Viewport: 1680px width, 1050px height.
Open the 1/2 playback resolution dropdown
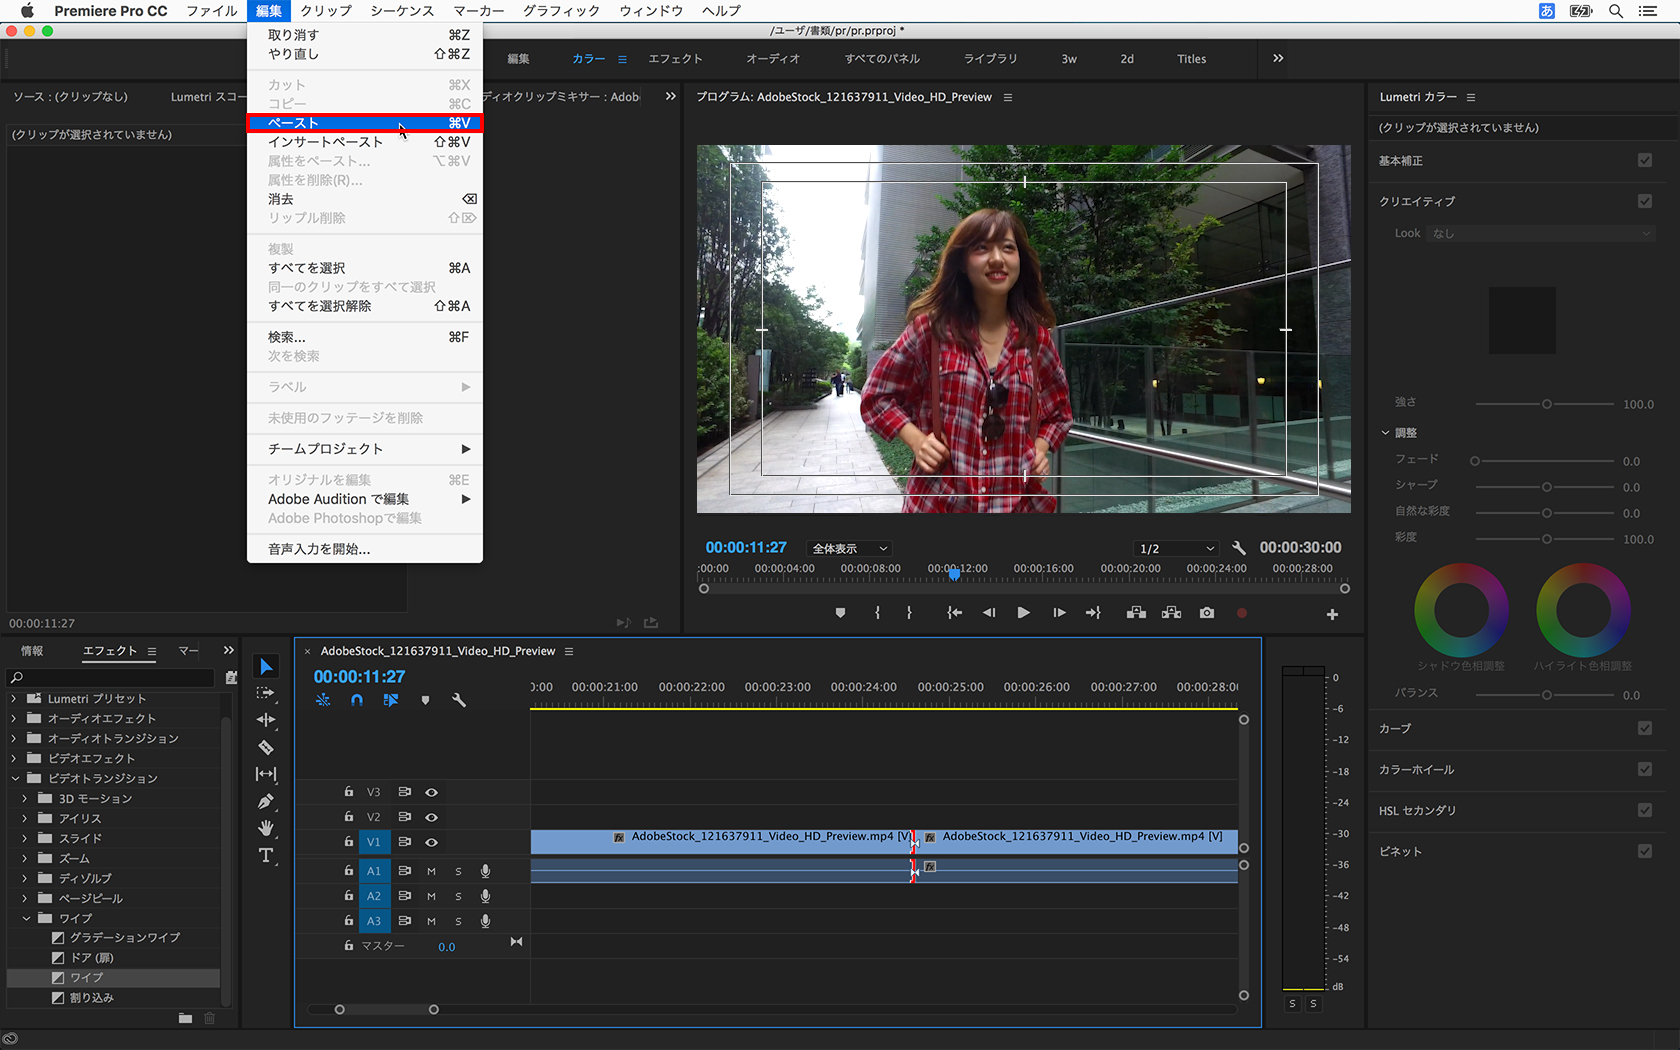tap(1177, 548)
